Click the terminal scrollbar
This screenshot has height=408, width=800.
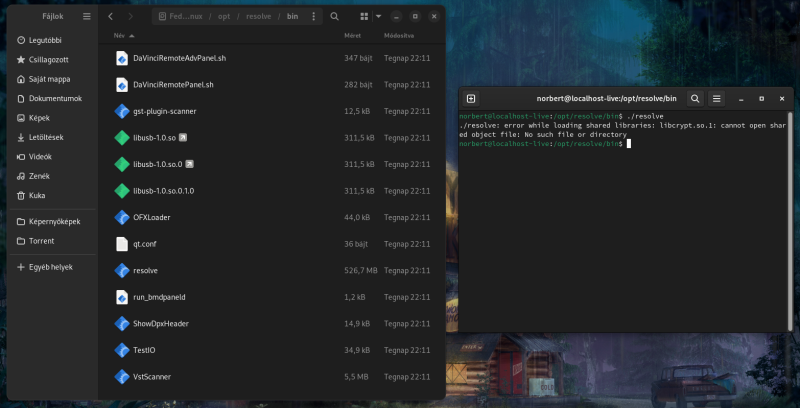point(791,219)
